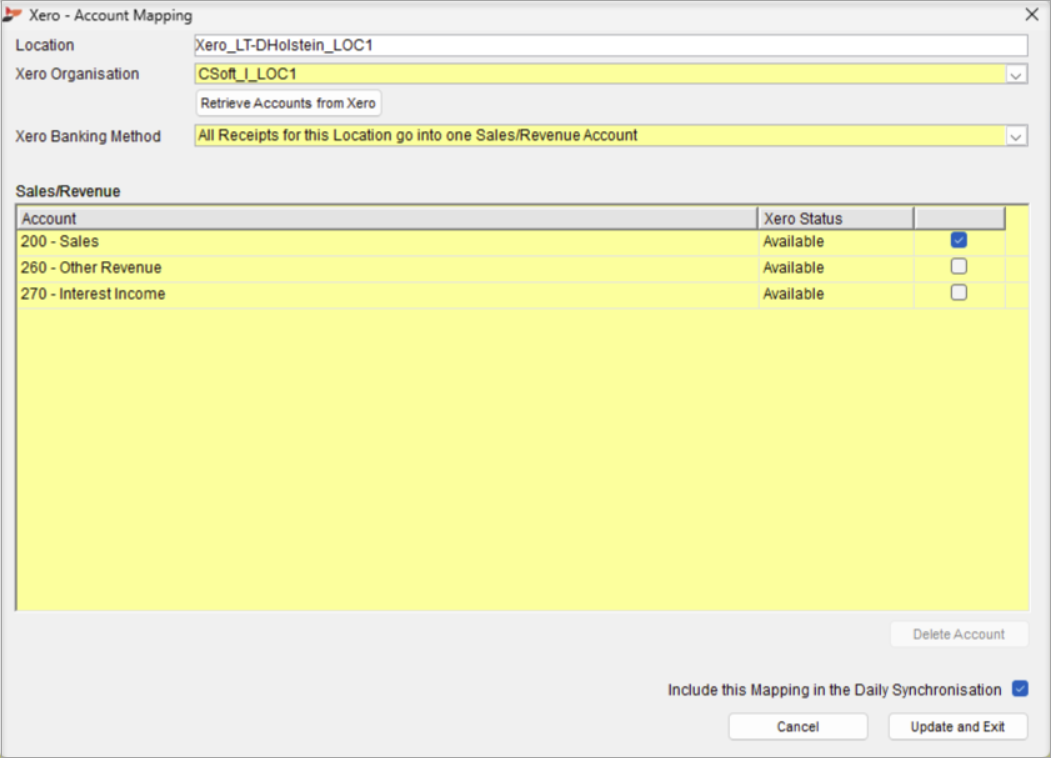
Task: Open the Xero Organisation dropdown arrow
Action: click(1015, 74)
